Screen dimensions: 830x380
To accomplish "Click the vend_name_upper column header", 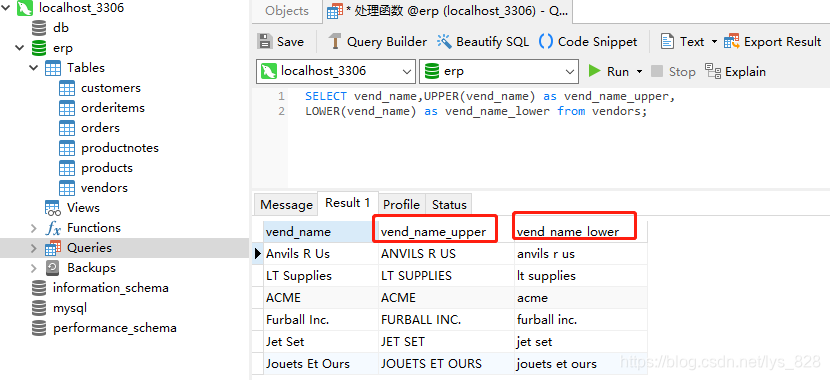I will (x=446, y=232).
